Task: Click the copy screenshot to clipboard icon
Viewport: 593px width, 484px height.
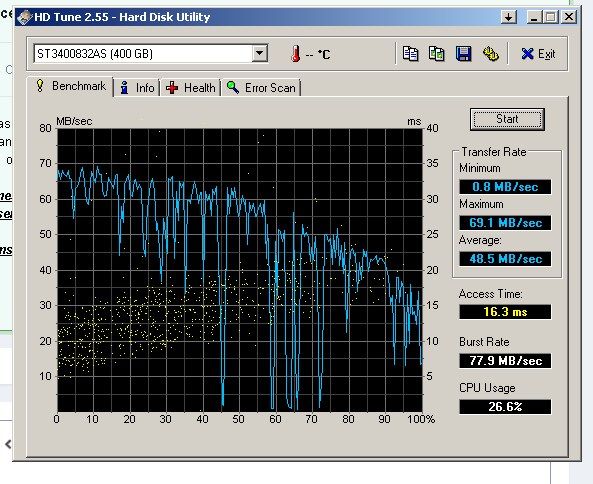Action: pos(436,54)
